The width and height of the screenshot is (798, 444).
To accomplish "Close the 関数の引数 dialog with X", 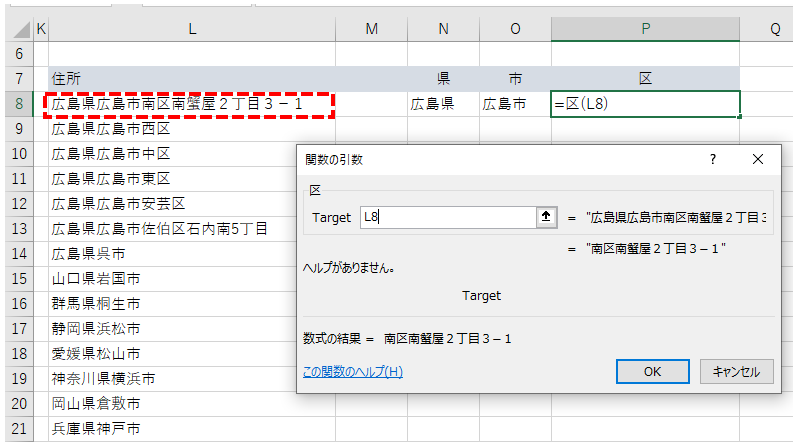I will pyautogui.click(x=757, y=159).
